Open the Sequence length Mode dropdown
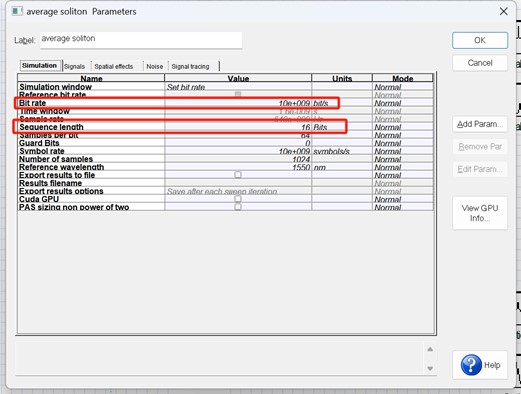 pyautogui.click(x=403, y=127)
